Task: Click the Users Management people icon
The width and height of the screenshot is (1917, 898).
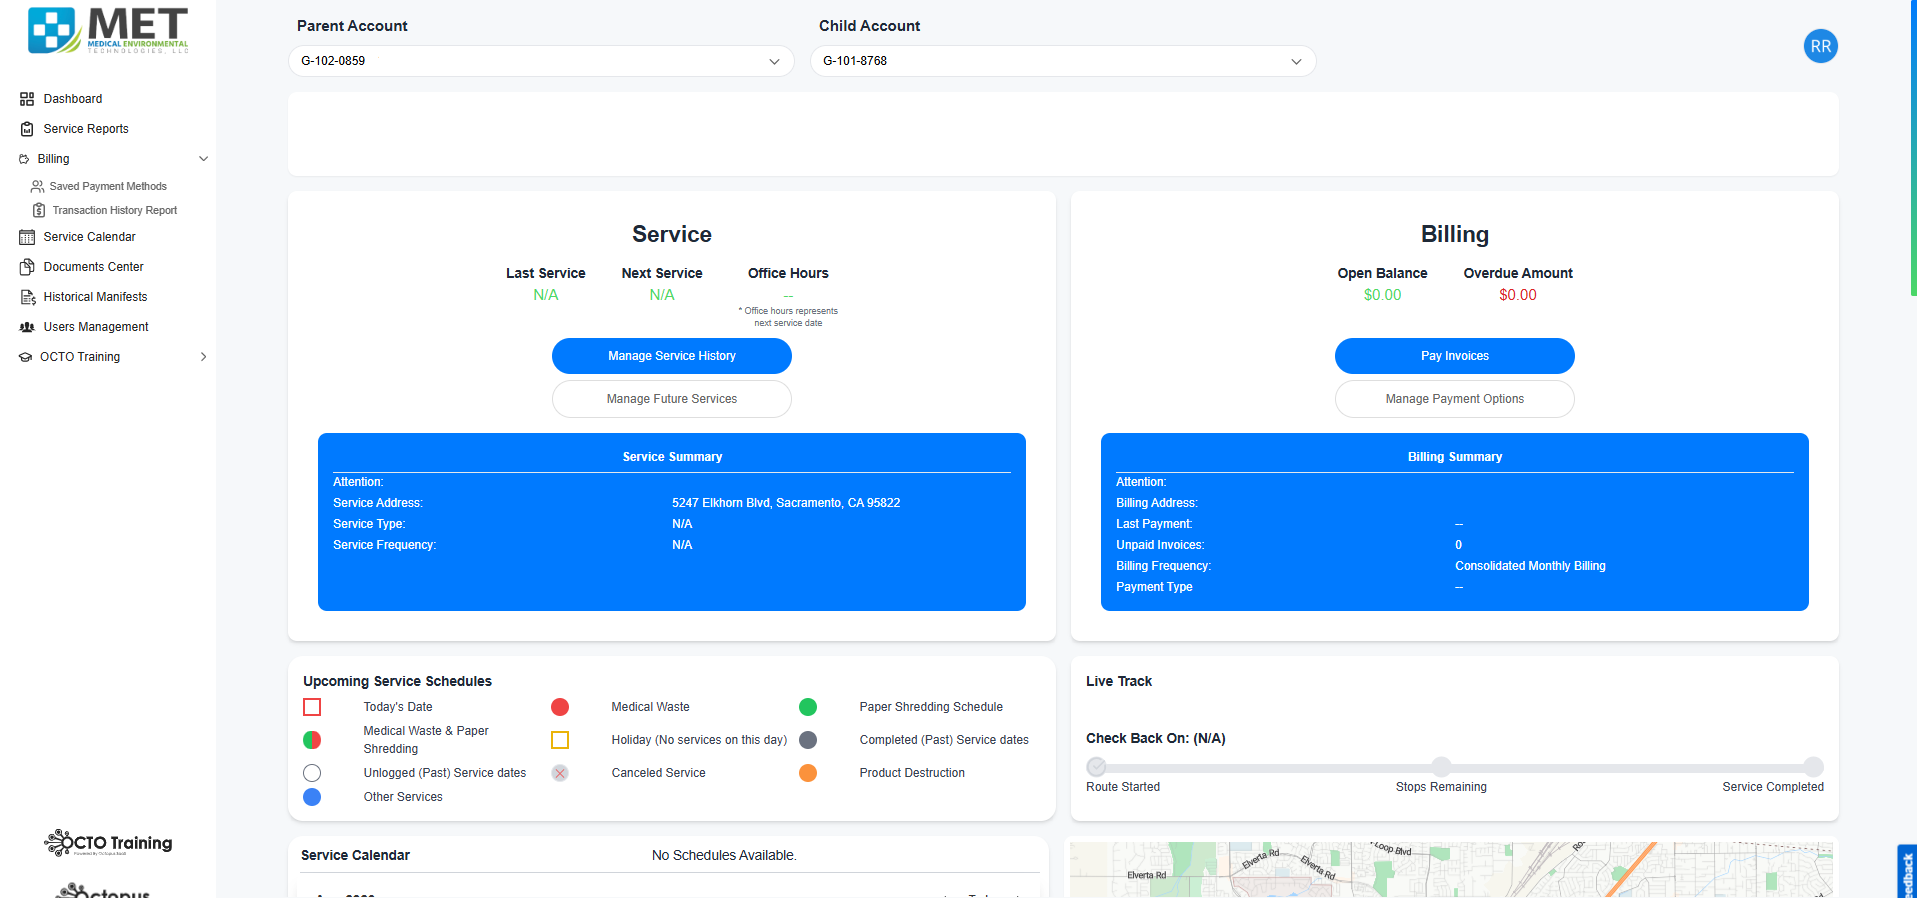Action: (27, 327)
